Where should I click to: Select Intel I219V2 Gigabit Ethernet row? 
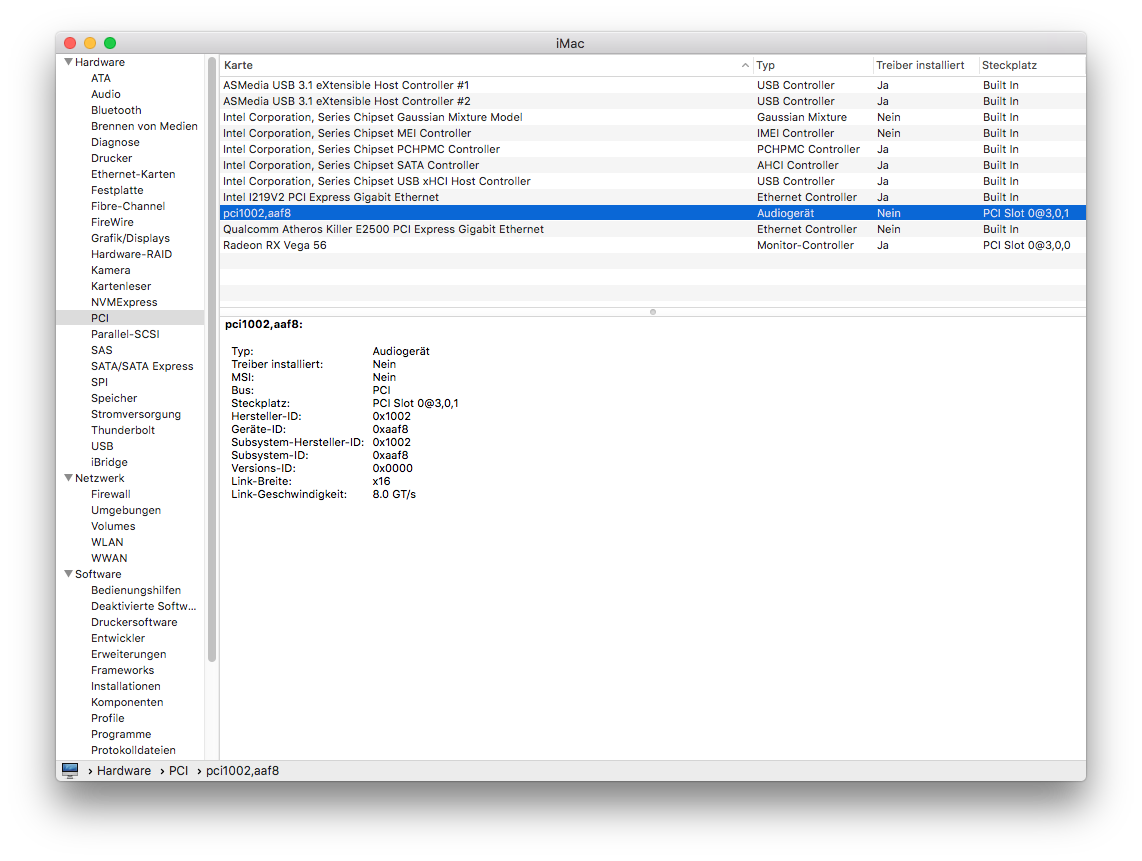click(653, 197)
